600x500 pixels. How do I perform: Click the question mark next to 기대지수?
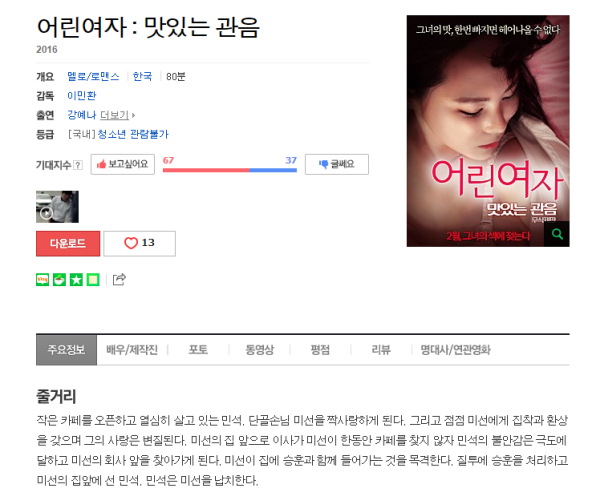[78, 165]
